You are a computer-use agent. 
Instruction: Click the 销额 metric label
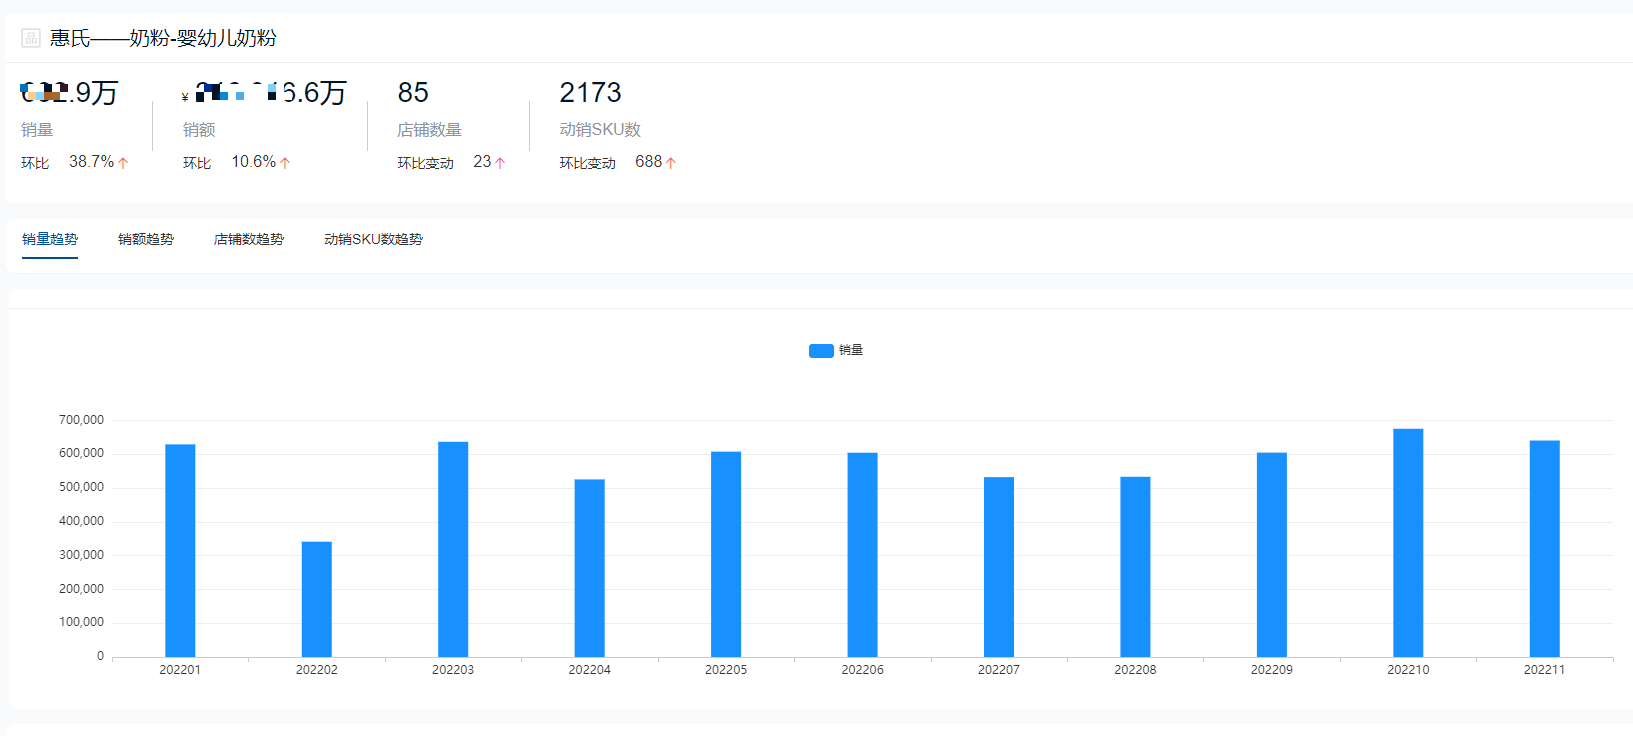[199, 130]
